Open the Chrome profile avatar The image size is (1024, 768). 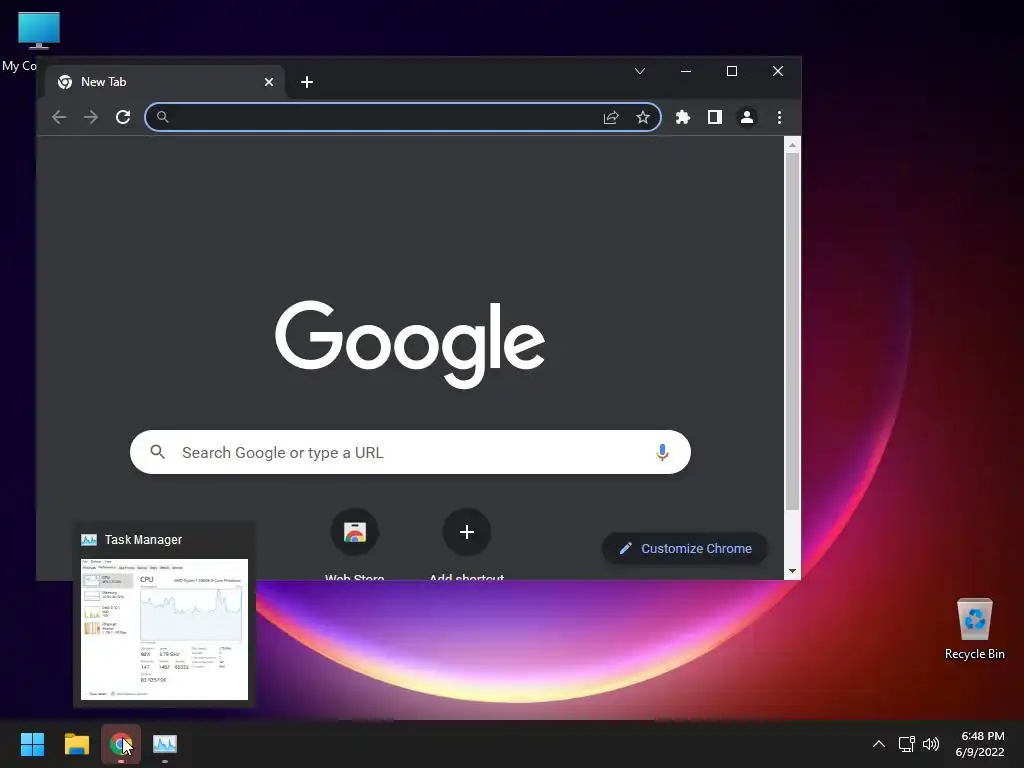(746, 117)
